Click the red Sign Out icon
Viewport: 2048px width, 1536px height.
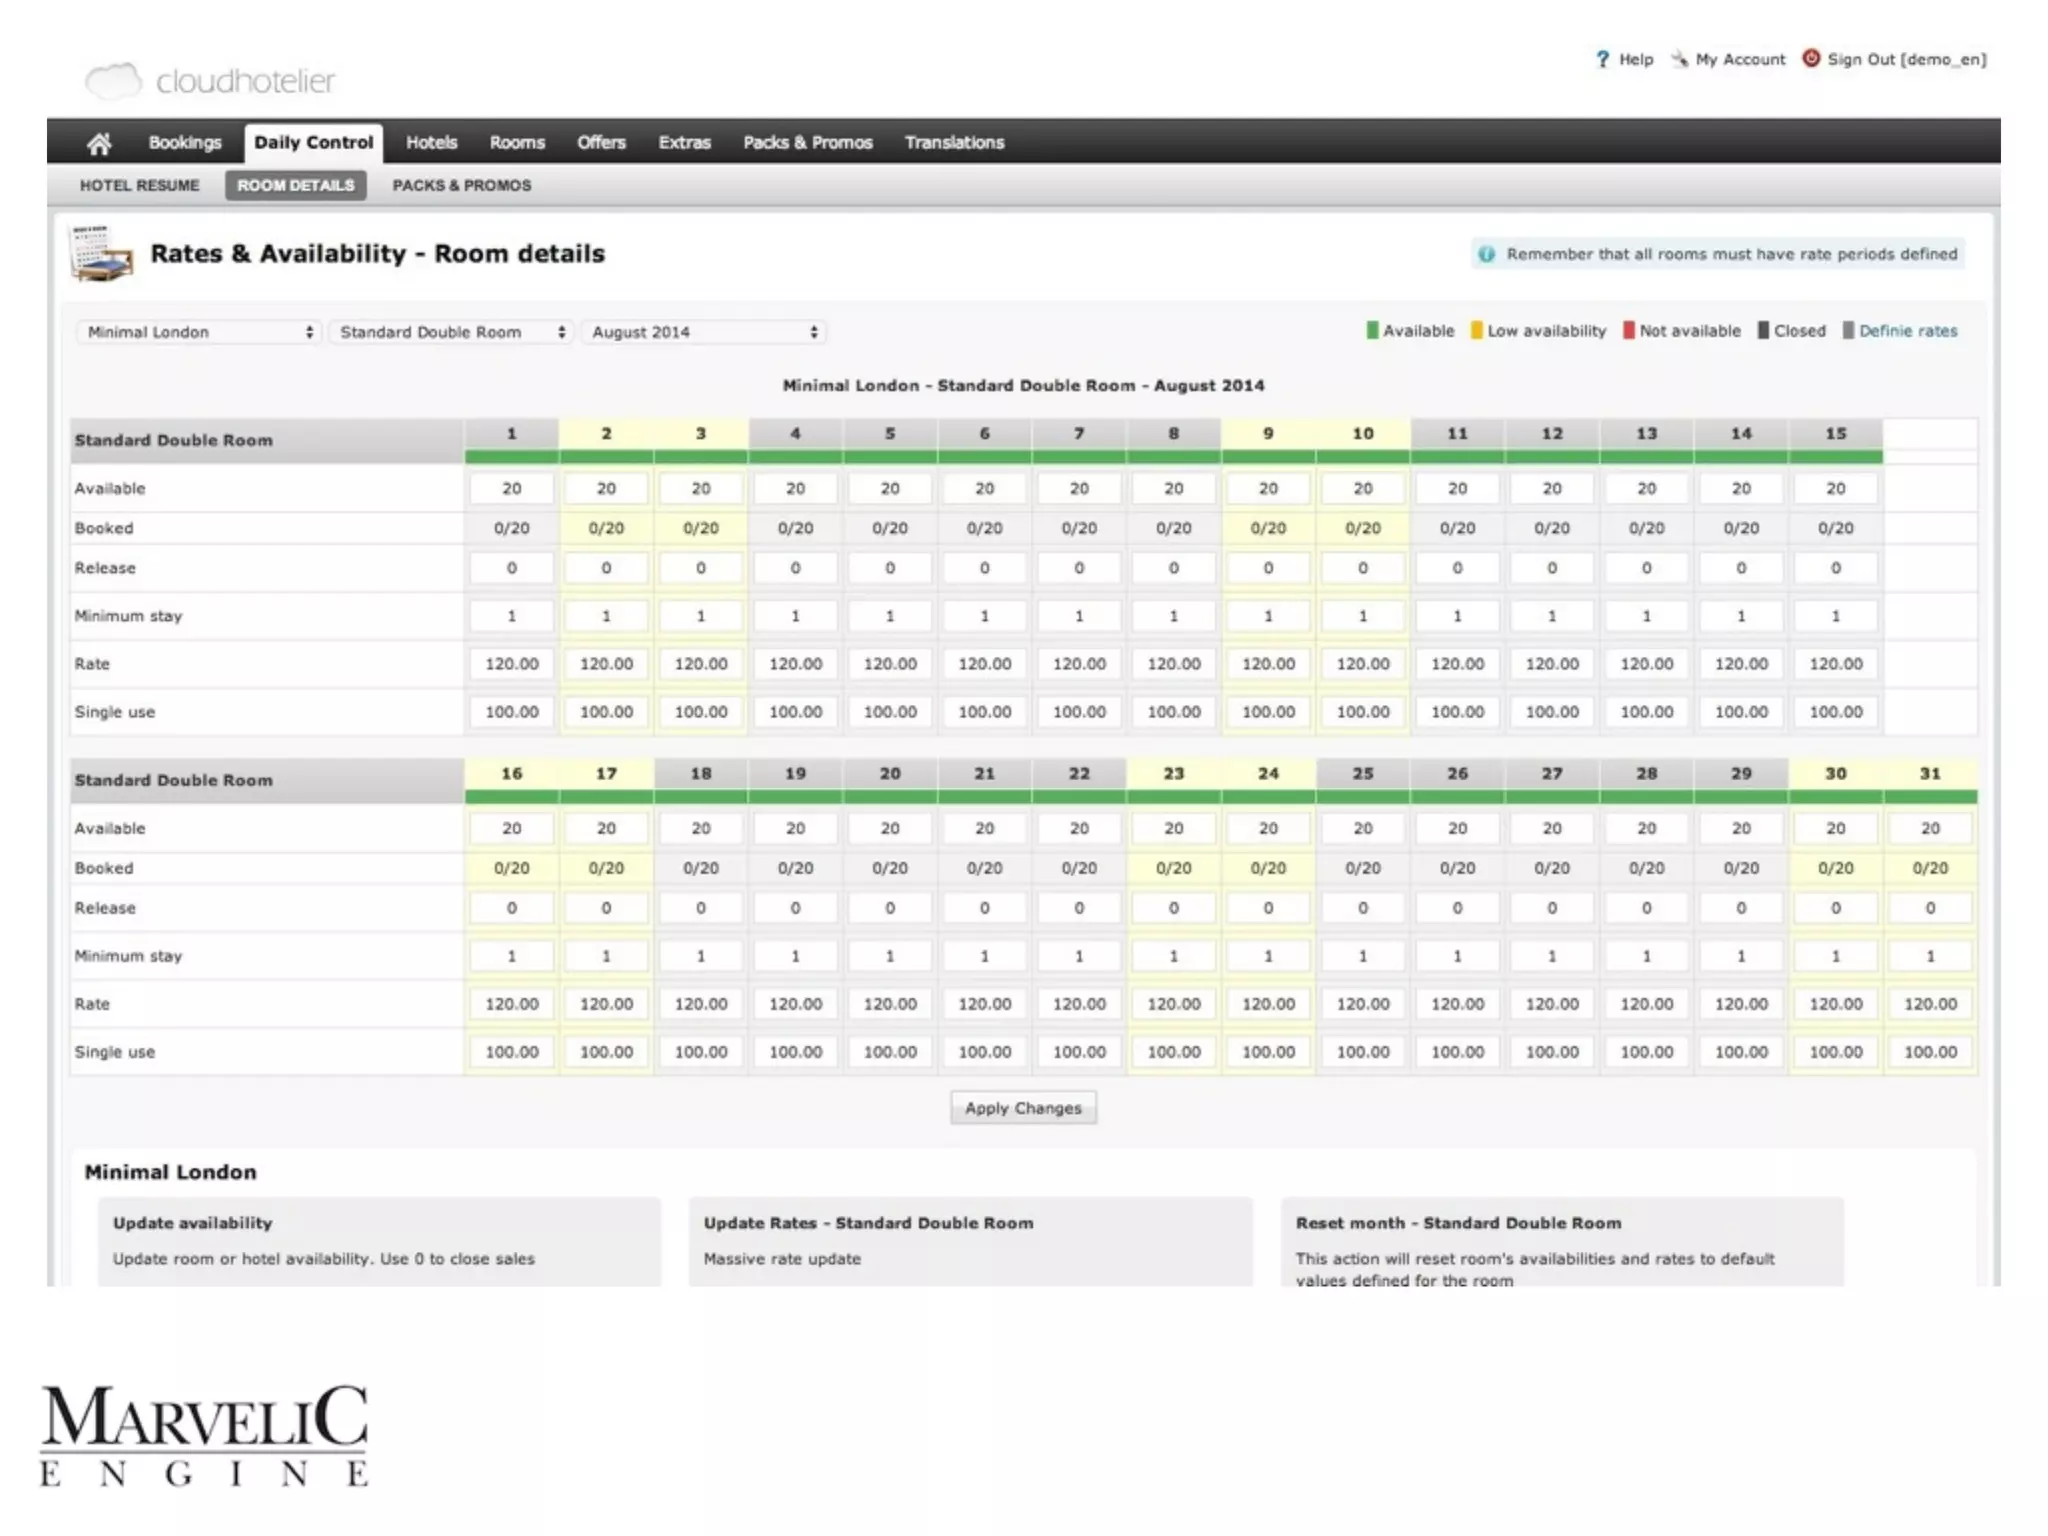pos(1811,58)
